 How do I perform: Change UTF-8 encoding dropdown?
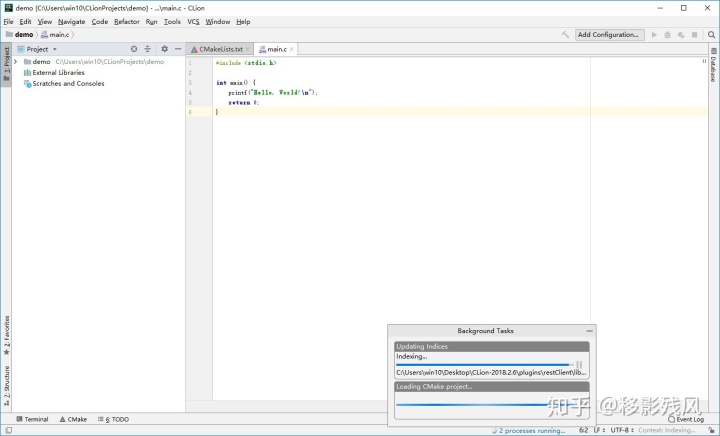click(x=622, y=430)
